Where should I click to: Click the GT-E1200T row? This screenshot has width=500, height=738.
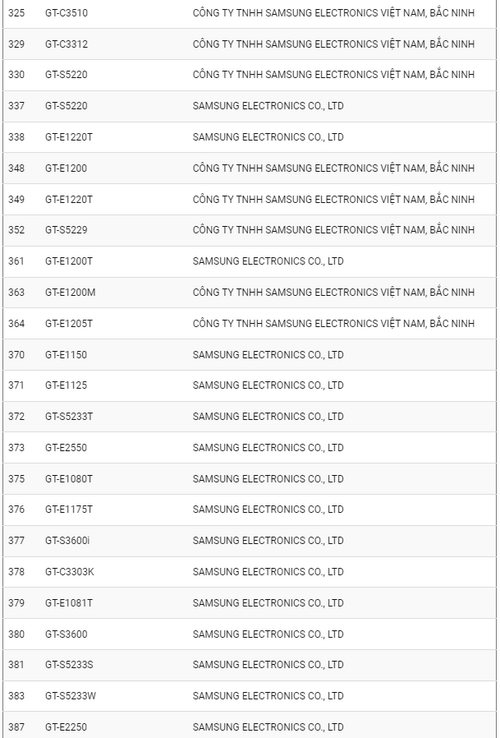[x=250, y=262]
